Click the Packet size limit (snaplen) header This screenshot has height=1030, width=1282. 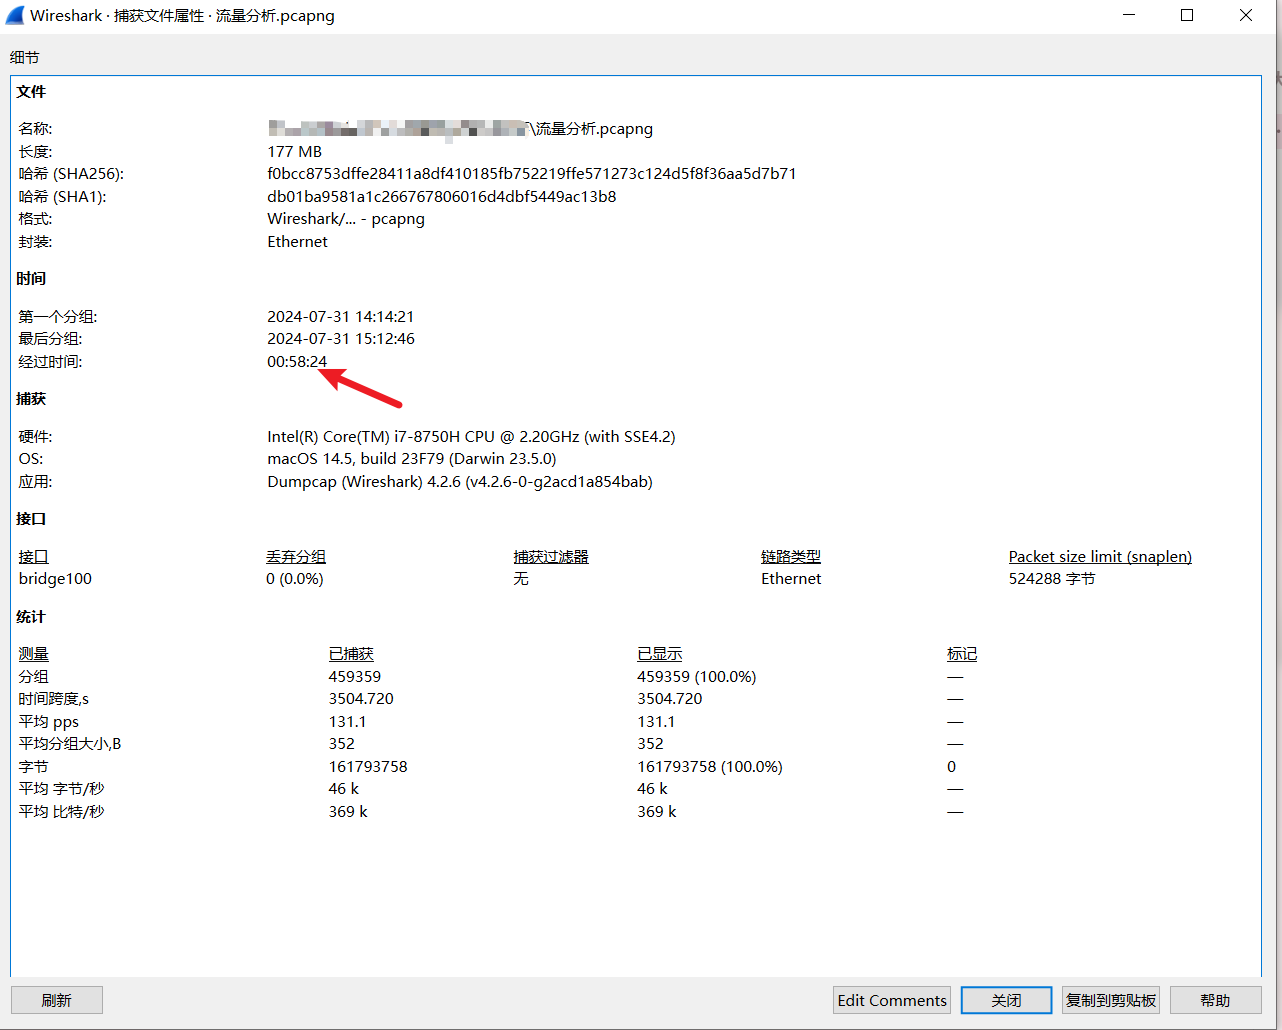click(x=1100, y=557)
